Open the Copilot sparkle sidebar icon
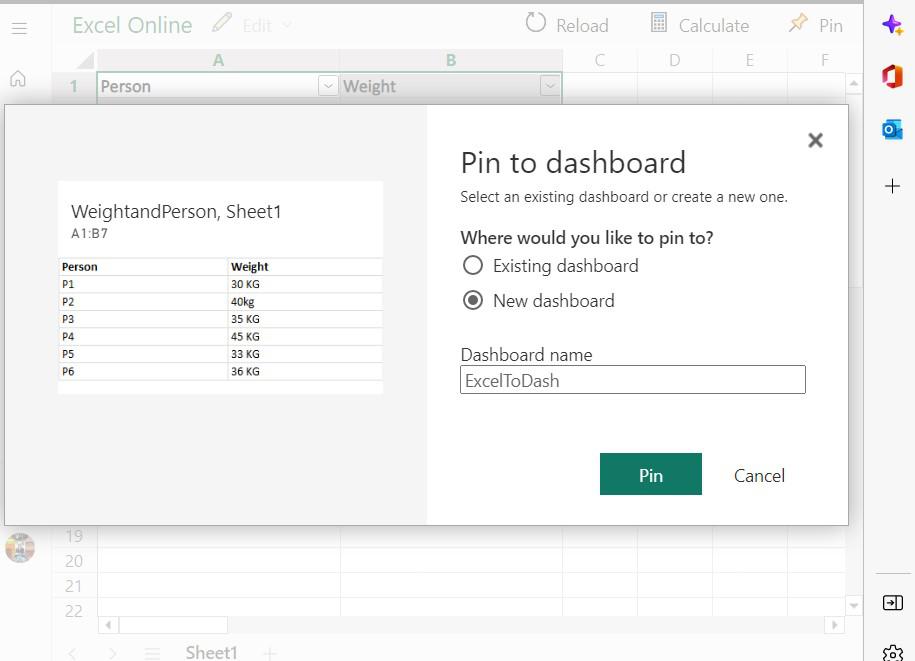 (x=892, y=25)
